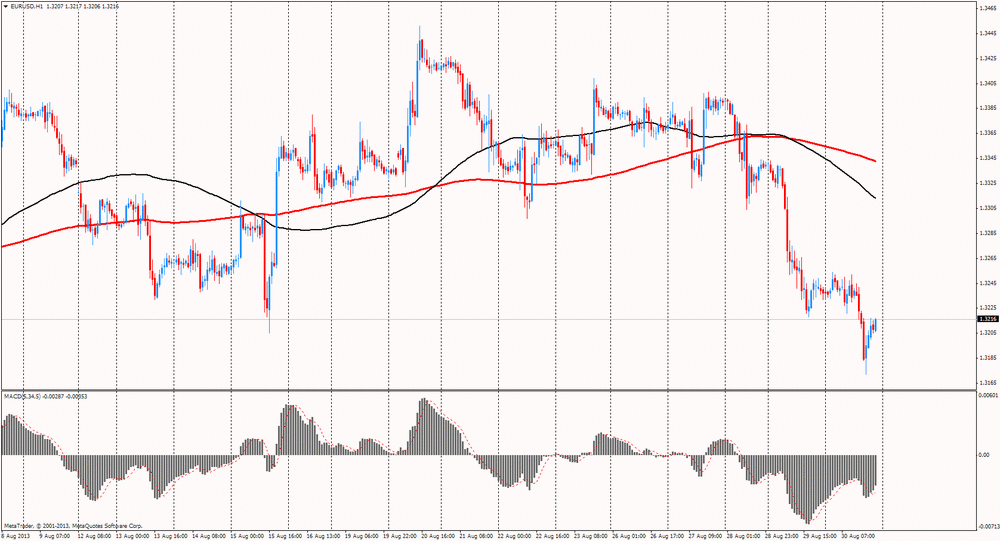1000x541 pixels.
Task: Click the MACD scale value 0.00601
Action: click(x=987, y=396)
